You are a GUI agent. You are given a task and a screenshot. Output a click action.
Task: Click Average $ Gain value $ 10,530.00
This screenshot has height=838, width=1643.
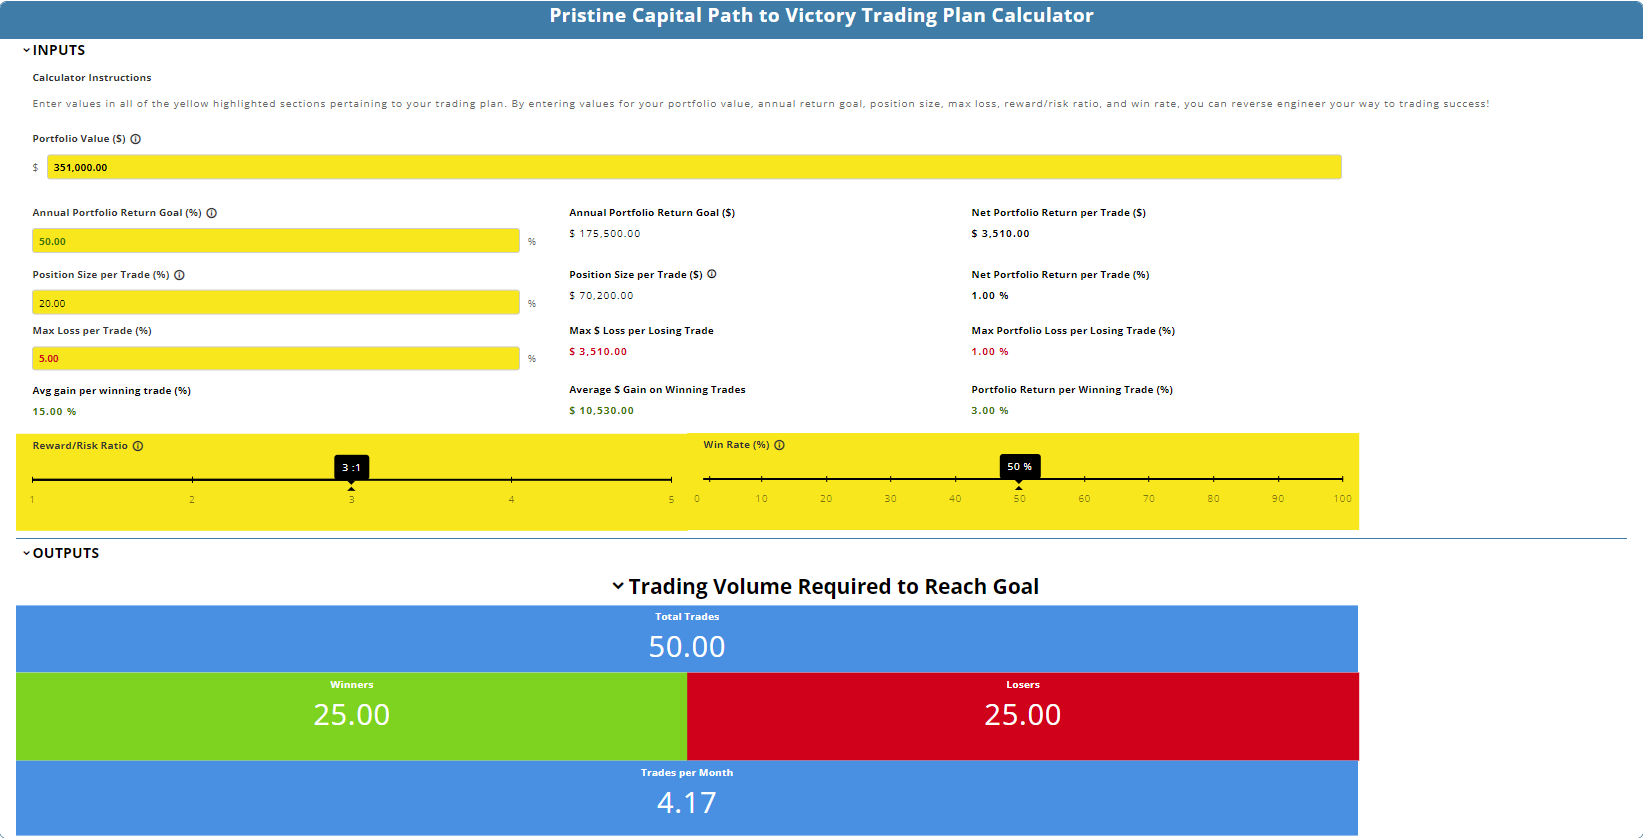tap(601, 411)
